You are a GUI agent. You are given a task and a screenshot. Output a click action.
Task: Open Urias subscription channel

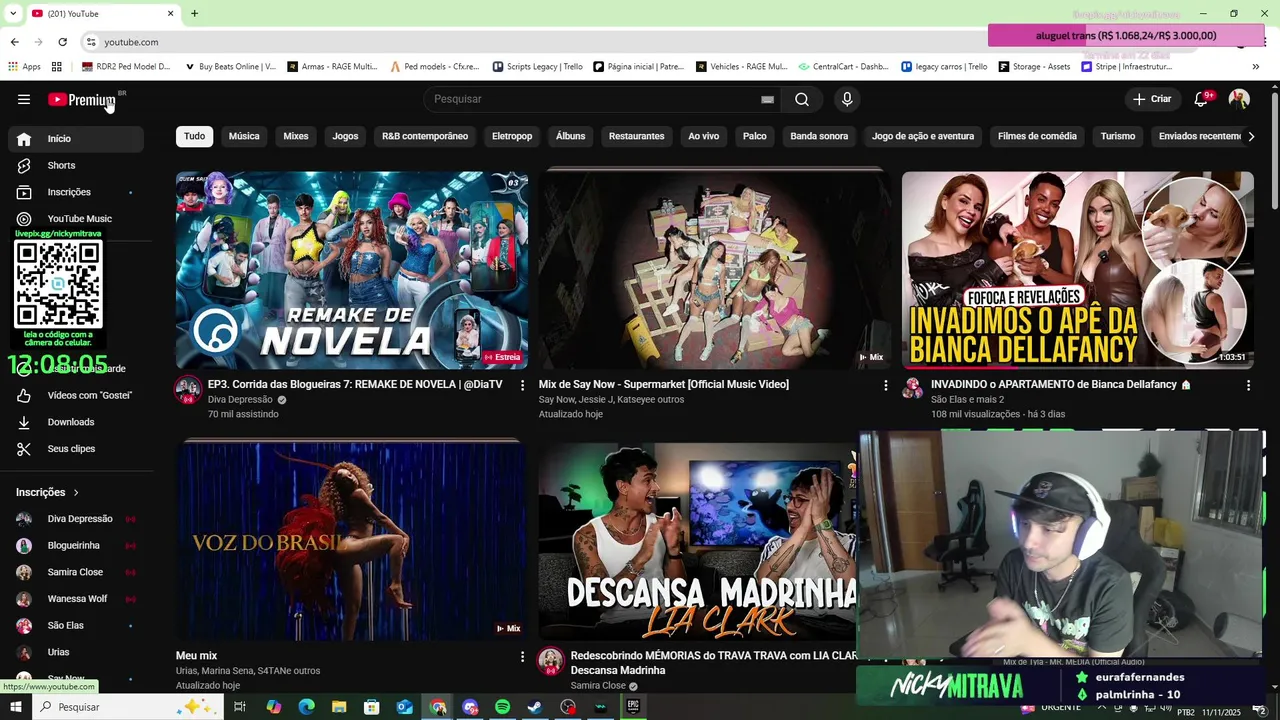click(x=76, y=652)
